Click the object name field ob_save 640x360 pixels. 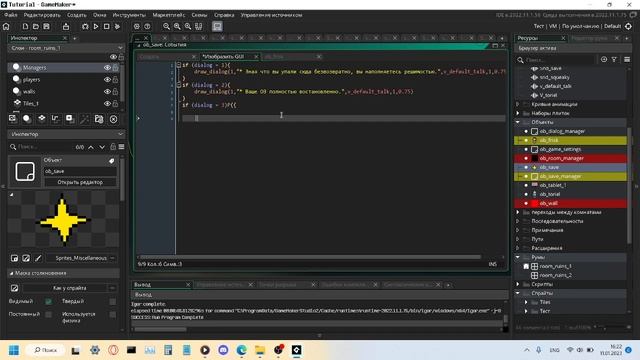(80, 171)
